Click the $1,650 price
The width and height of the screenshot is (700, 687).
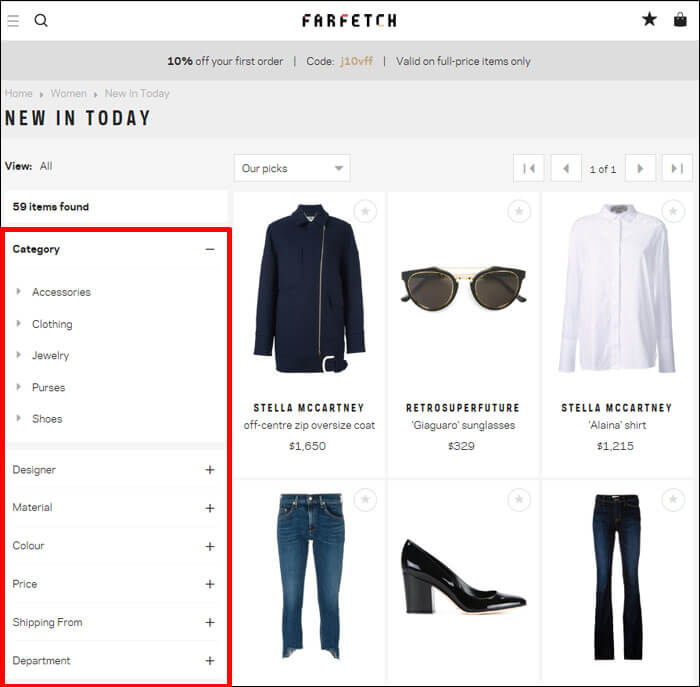coord(307,446)
